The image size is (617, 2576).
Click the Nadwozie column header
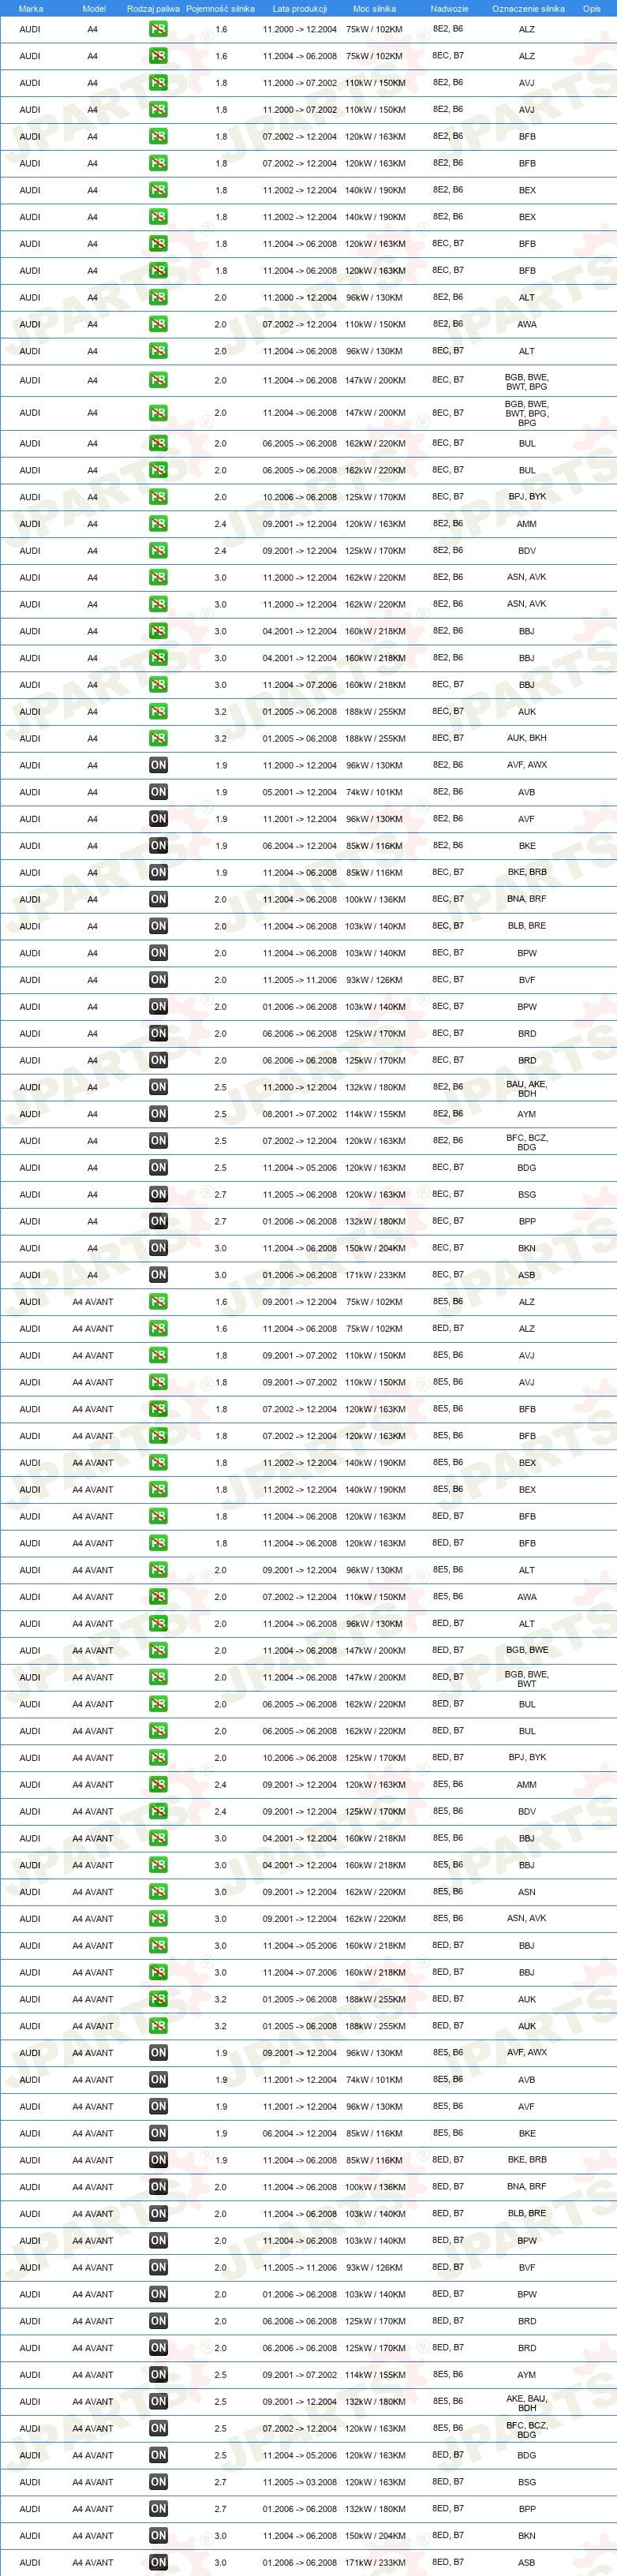(450, 8)
